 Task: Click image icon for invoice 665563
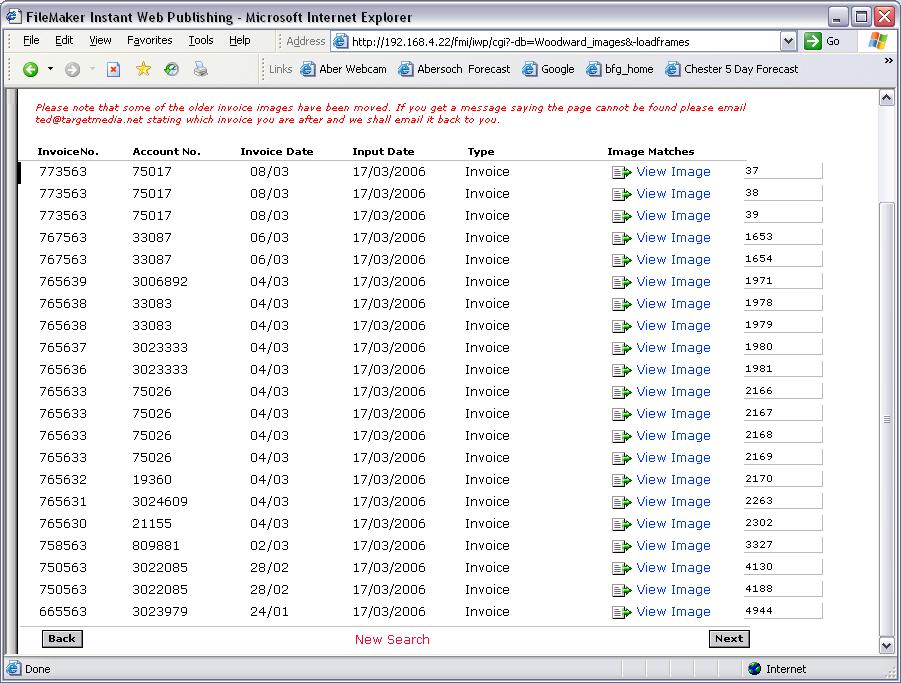coord(621,612)
